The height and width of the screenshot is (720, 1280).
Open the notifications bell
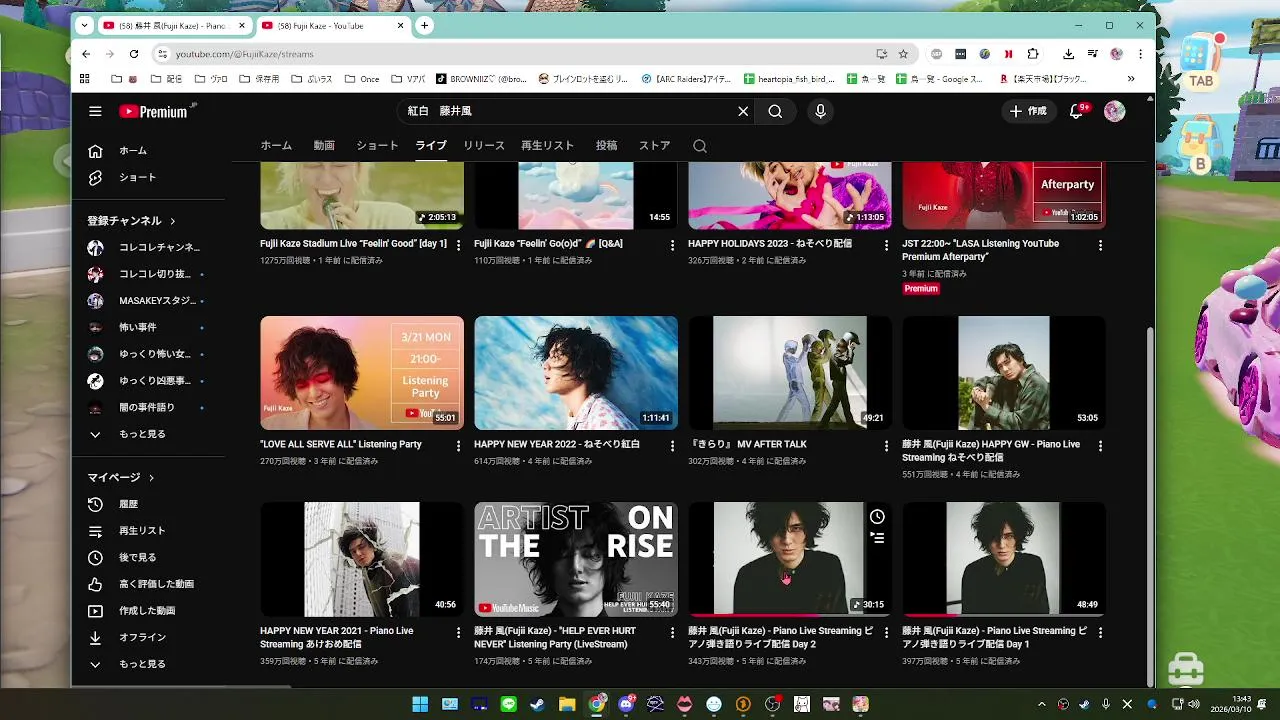tap(1076, 112)
